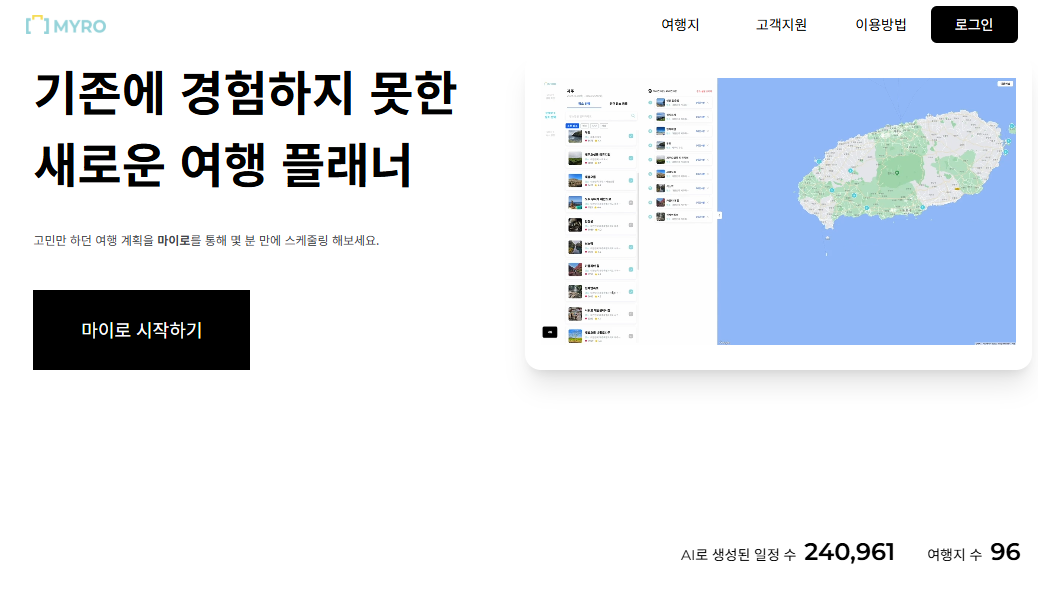This screenshot has width=1038, height=601.
Task: Click the 마이로 시작하기 button
Action: pyautogui.click(x=141, y=329)
